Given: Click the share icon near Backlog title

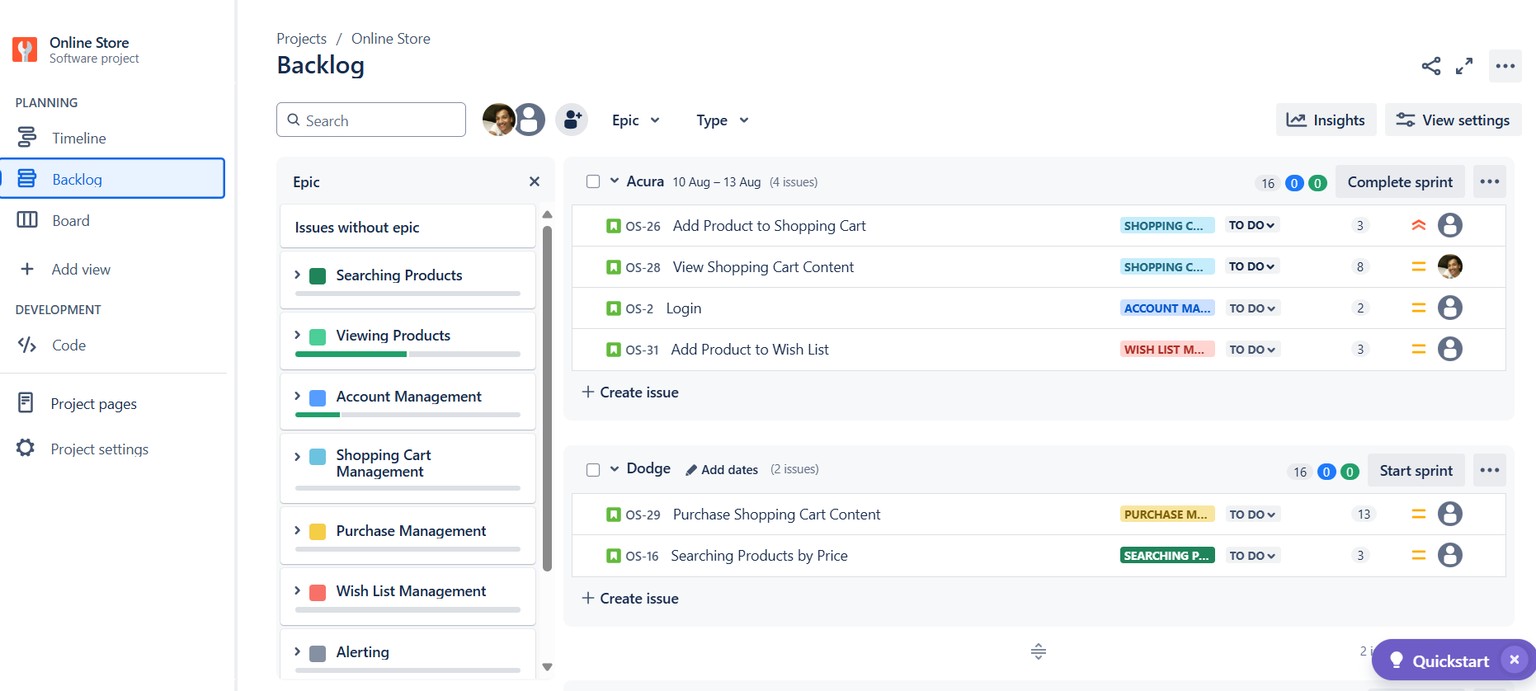Looking at the screenshot, I should coord(1431,66).
